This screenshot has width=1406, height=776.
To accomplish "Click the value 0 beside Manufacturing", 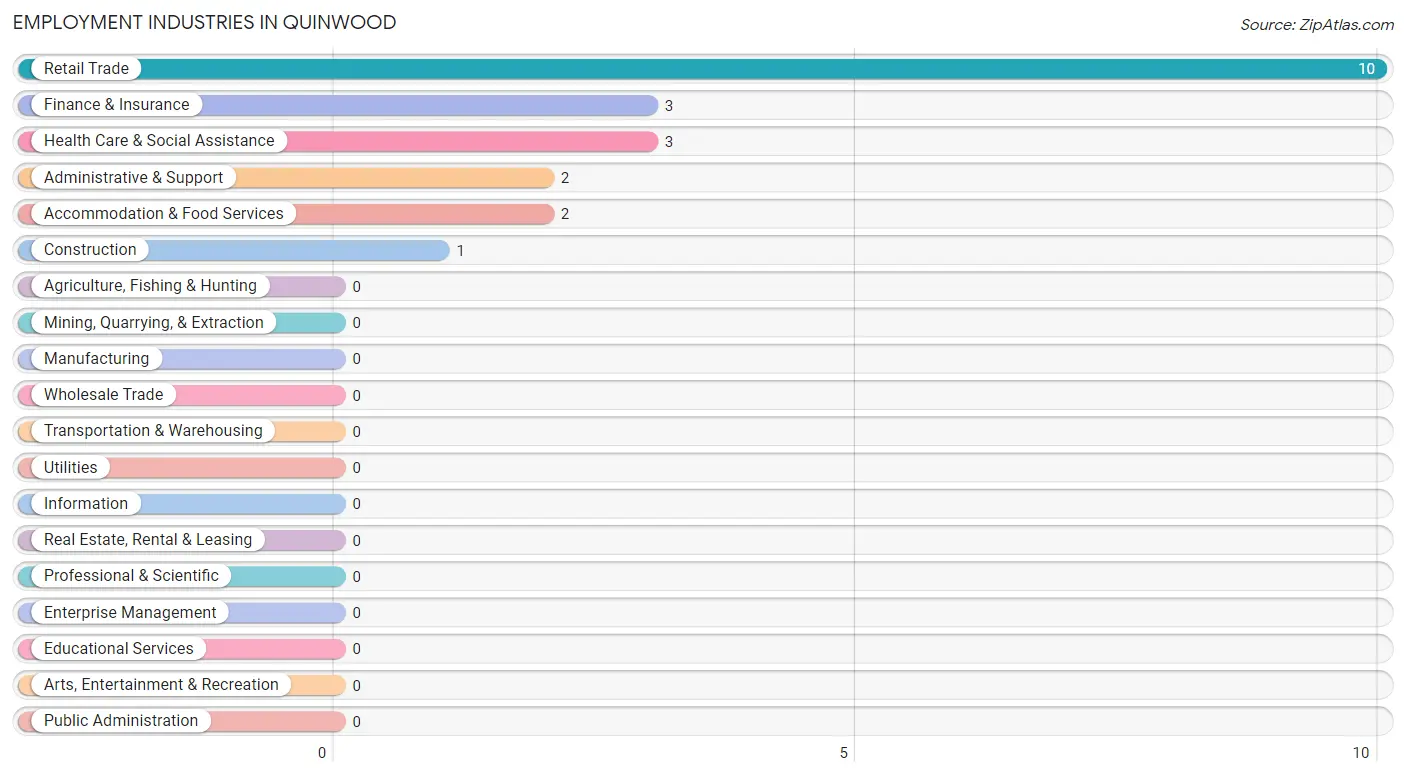I will coord(356,359).
